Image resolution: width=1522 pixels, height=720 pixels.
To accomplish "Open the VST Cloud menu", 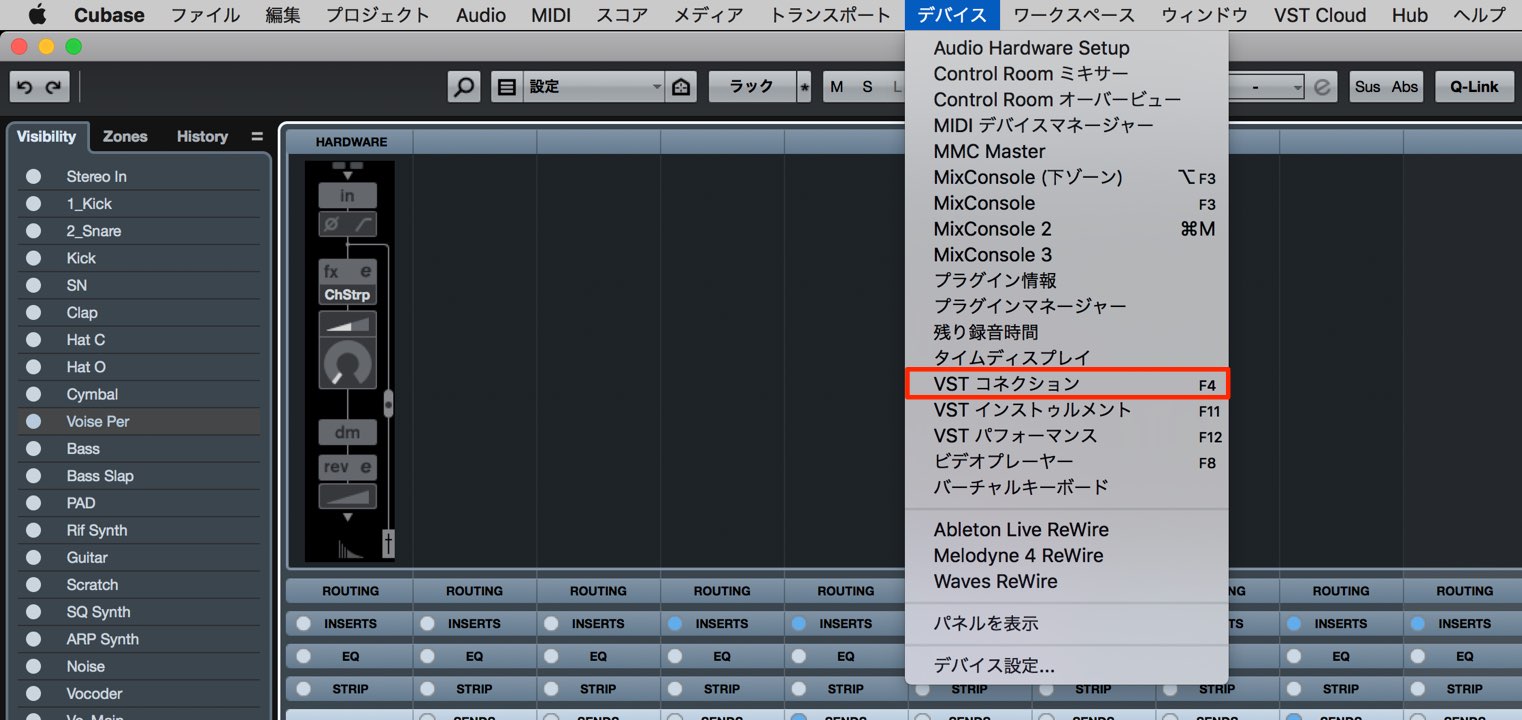I will (1320, 15).
